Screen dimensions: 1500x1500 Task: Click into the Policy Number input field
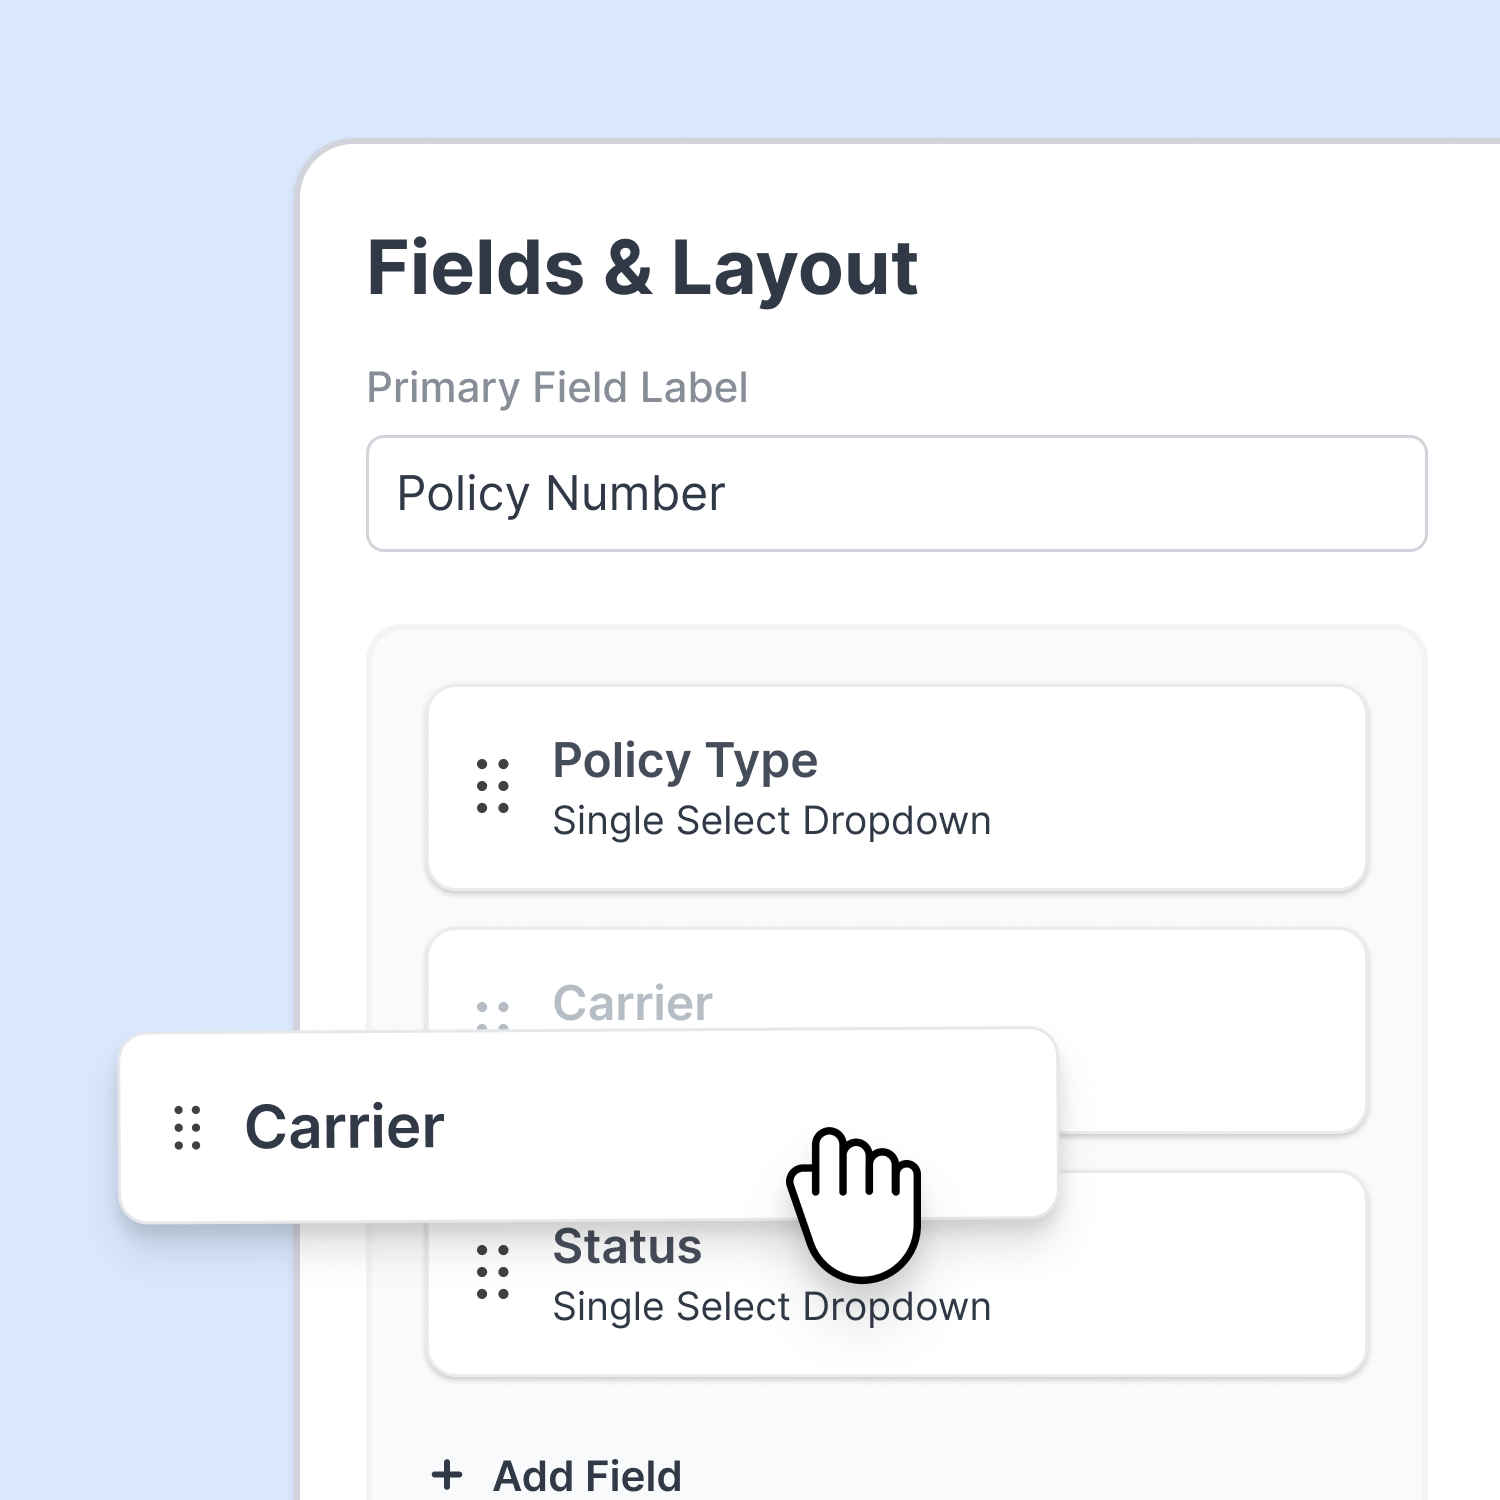click(896, 493)
